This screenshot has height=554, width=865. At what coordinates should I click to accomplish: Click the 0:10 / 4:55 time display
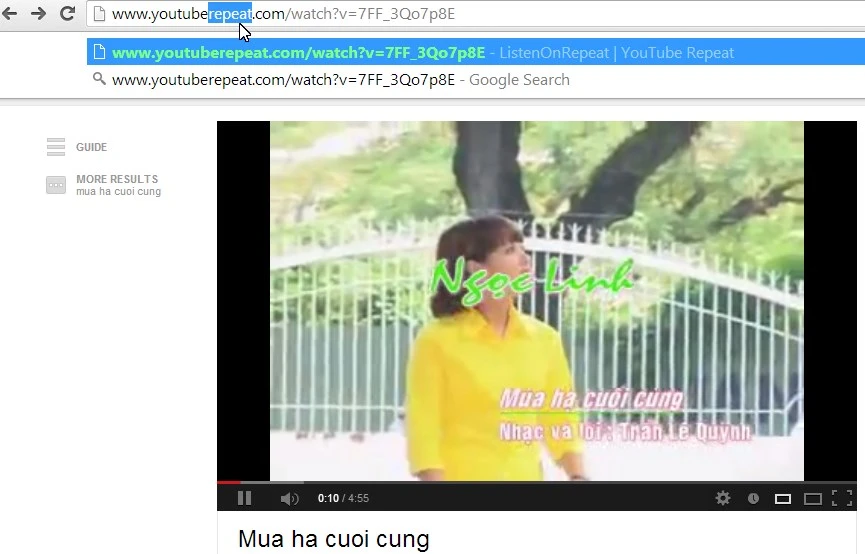click(x=343, y=498)
